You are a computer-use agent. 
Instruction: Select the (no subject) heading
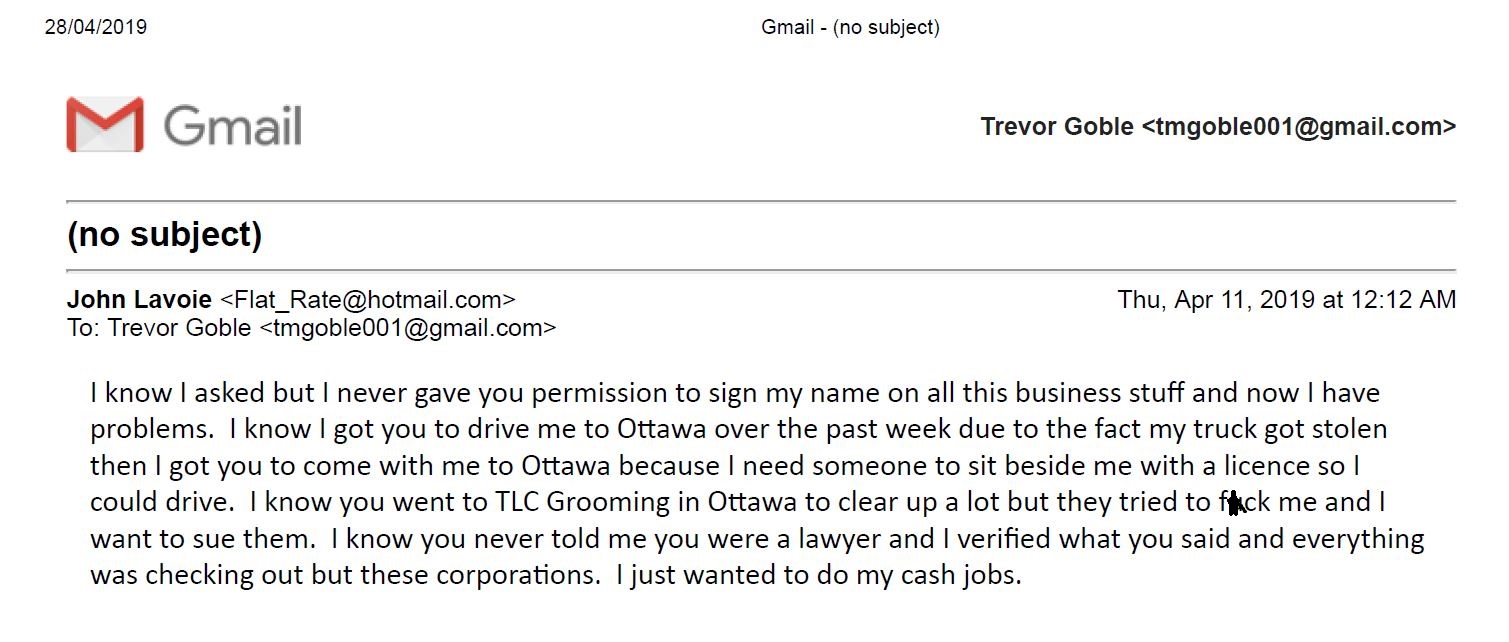(164, 234)
